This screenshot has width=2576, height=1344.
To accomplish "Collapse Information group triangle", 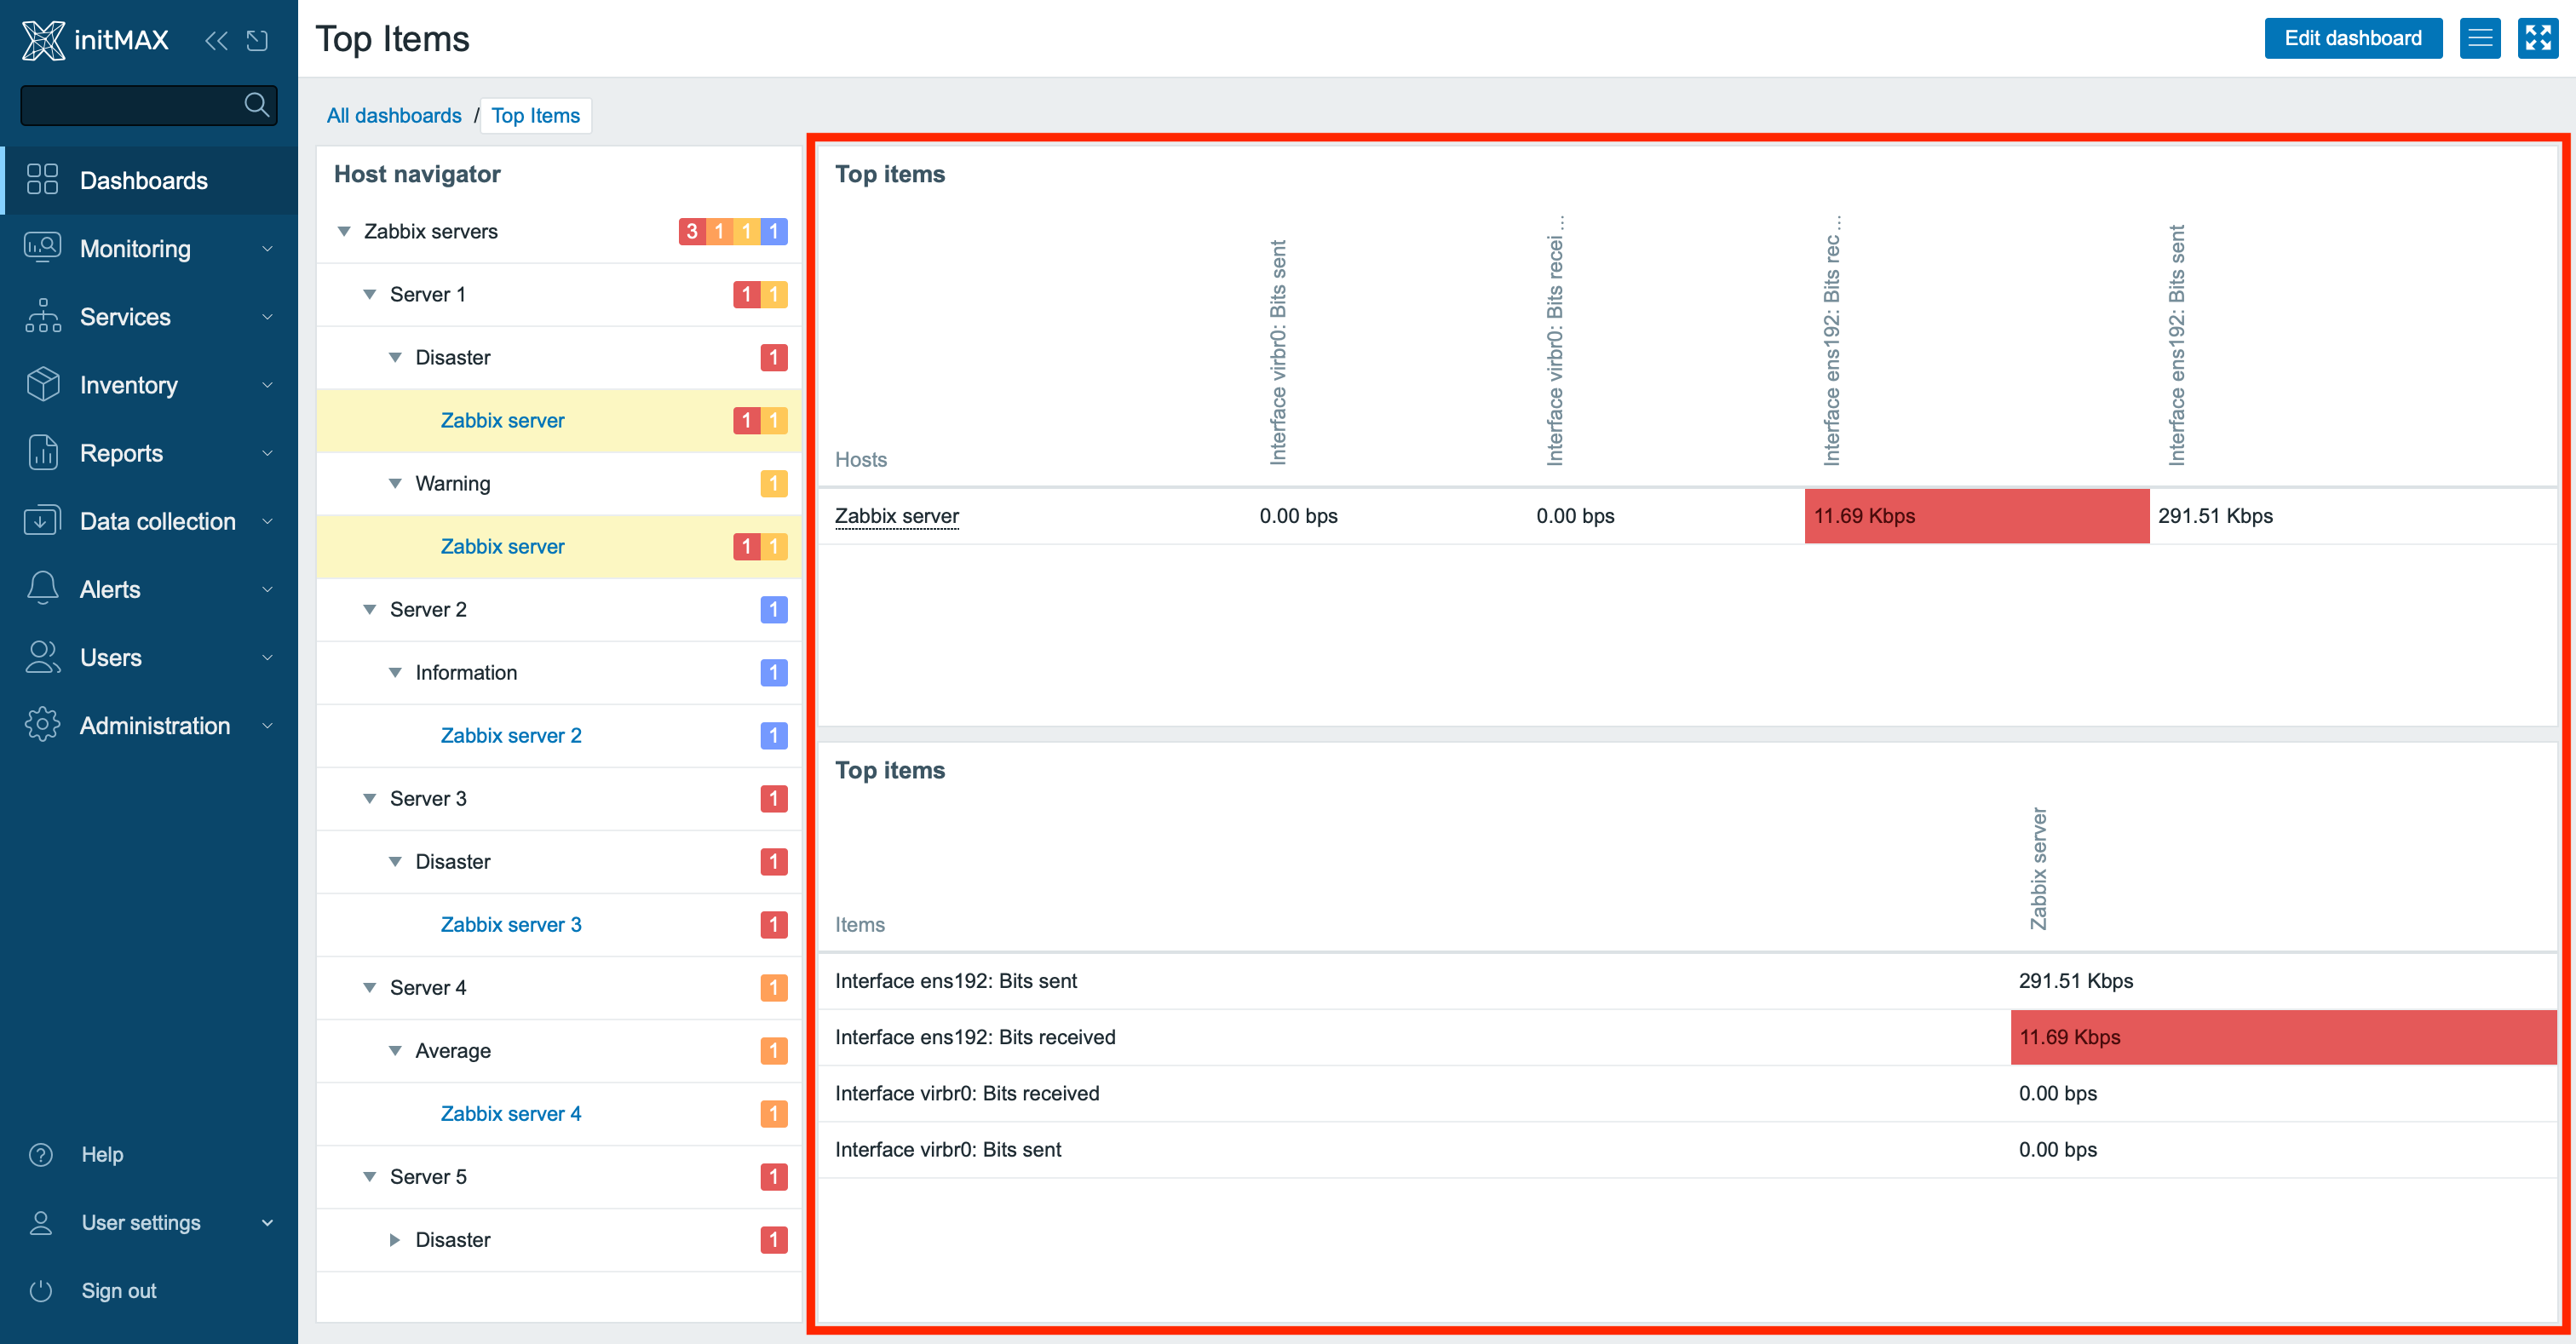I will point(395,672).
